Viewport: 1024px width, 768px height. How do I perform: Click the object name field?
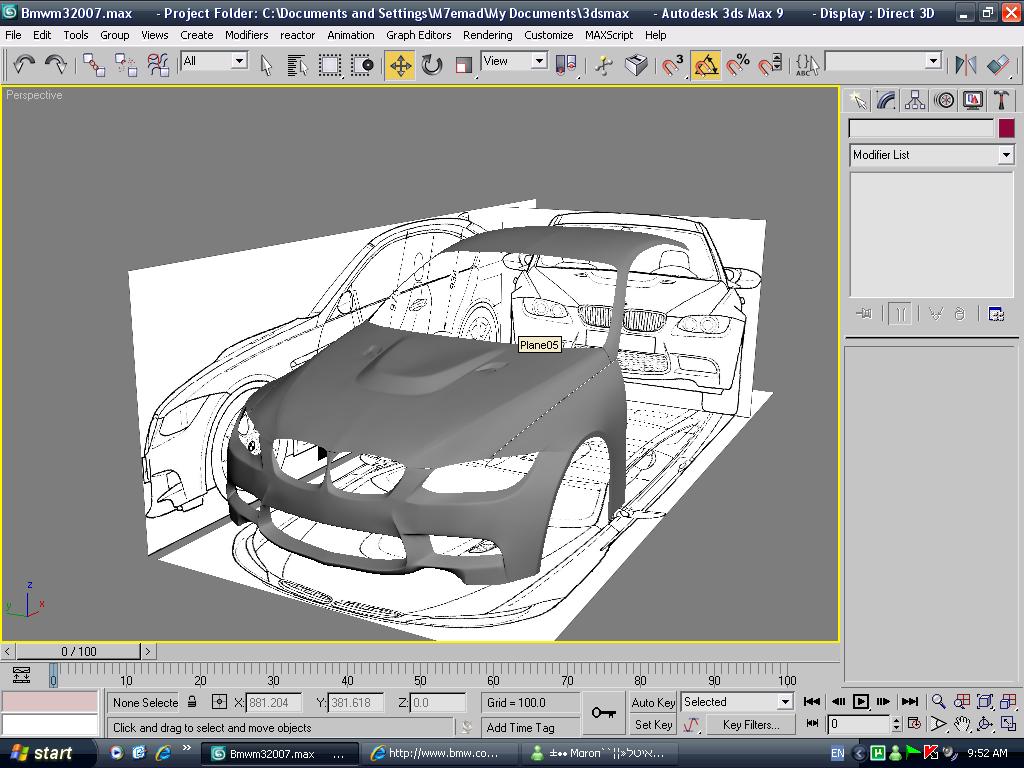[x=921, y=128]
